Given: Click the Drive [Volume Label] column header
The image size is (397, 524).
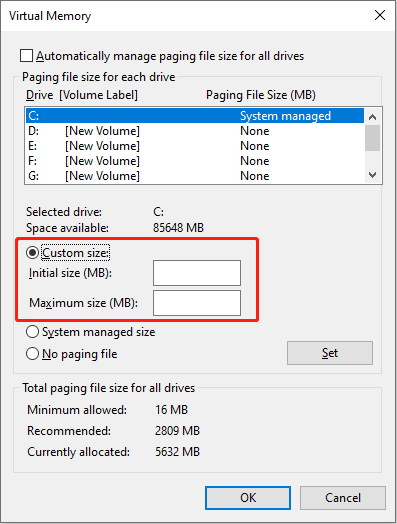Looking at the screenshot, I should coord(82,95).
